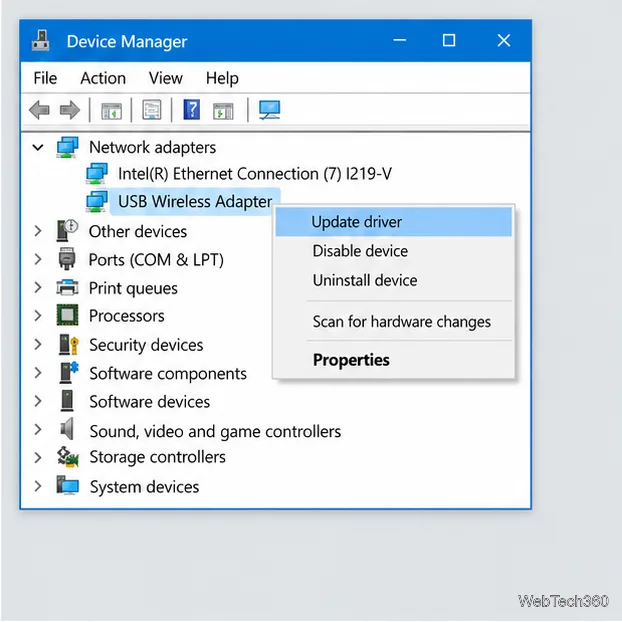
Task: Choose Properties in the context menu
Action: pyautogui.click(x=394, y=360)
